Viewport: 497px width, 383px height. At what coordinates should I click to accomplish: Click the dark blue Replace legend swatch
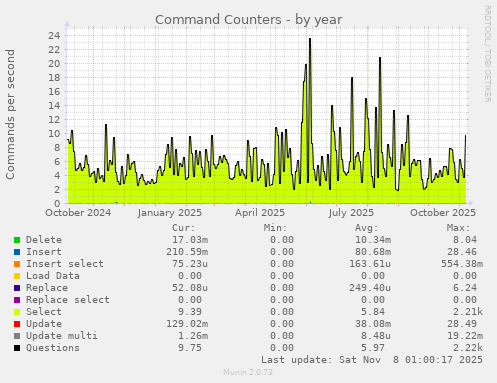pyautogui.click(x=17, y=288)
